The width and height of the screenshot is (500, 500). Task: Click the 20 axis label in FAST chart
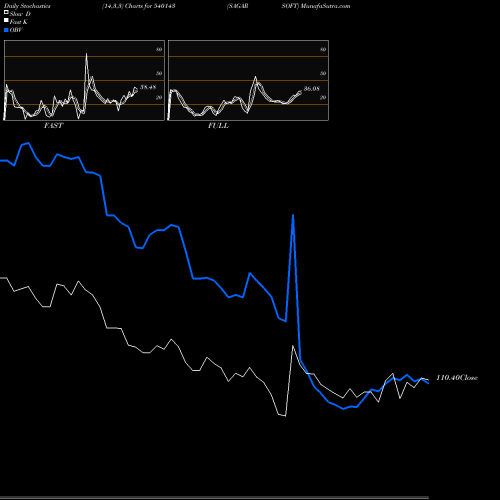pyautogui.click(x=159, y=97)
